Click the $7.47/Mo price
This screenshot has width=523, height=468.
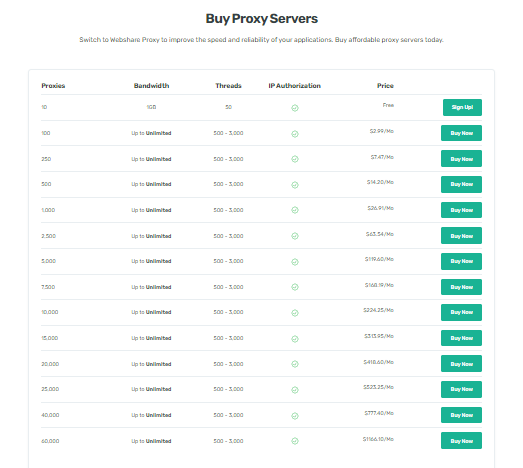click(382, 157)
